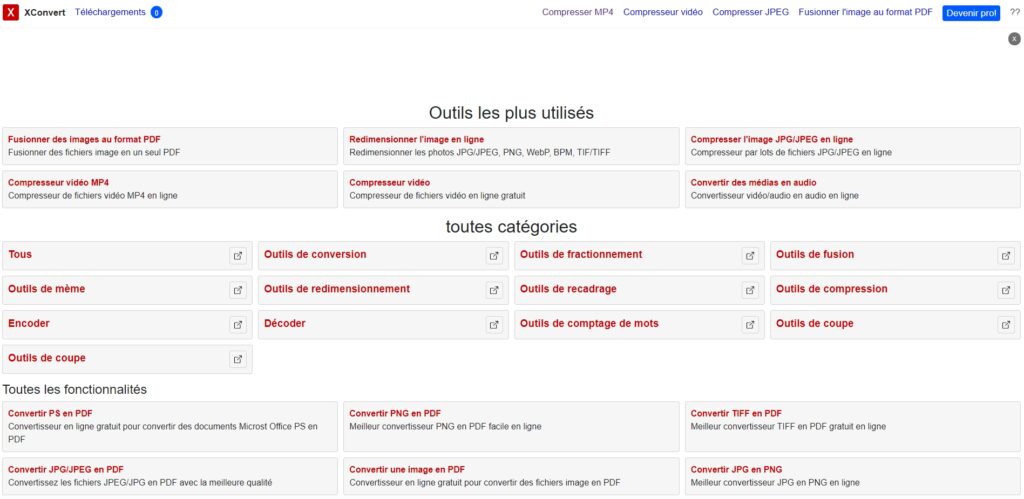Click external link icon for Outils de mème

238,290
